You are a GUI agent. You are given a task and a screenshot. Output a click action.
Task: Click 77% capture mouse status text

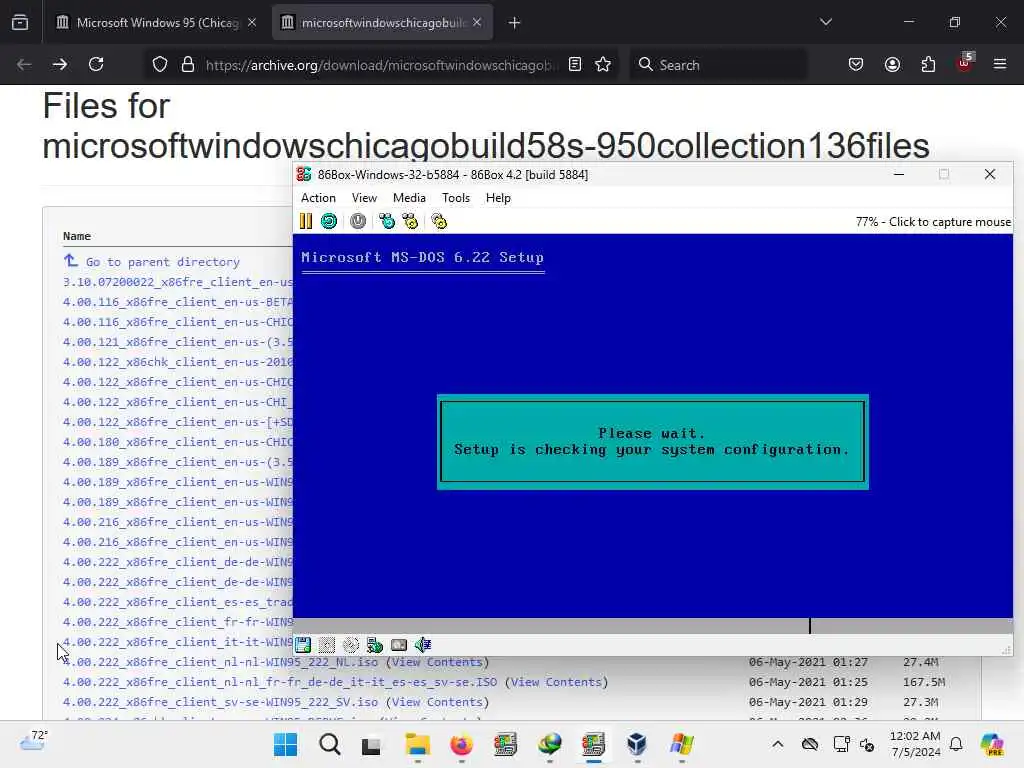[933, 222]
